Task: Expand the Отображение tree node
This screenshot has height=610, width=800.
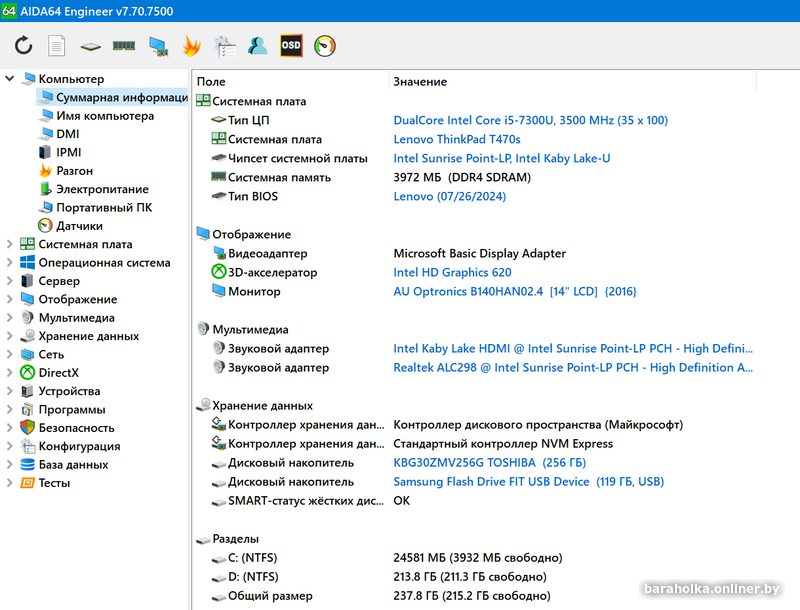Action: (9, 299)
